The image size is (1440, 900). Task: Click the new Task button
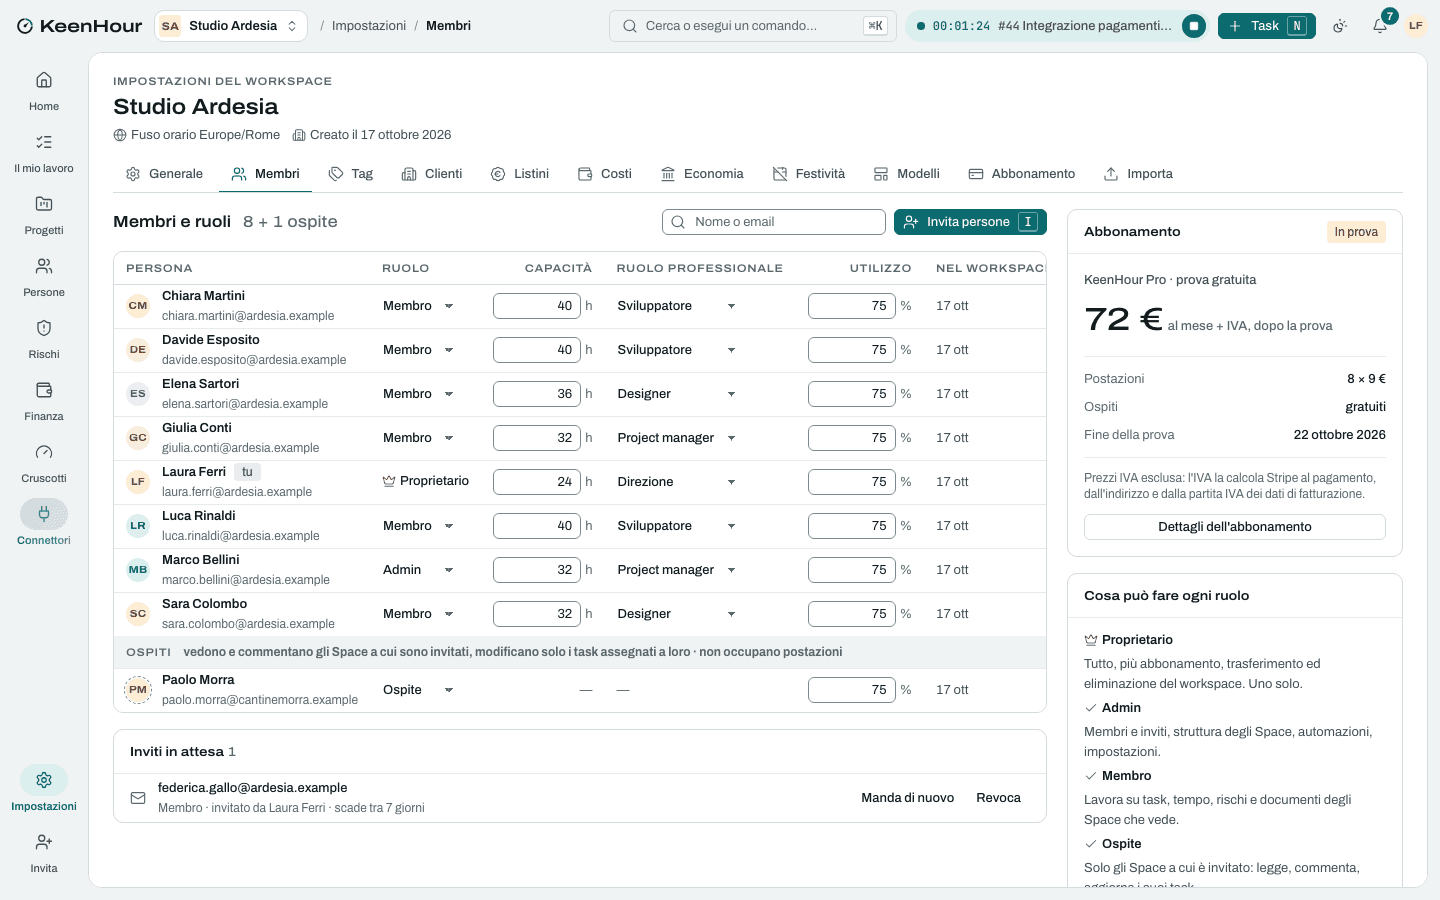(x=1266, y=26)
